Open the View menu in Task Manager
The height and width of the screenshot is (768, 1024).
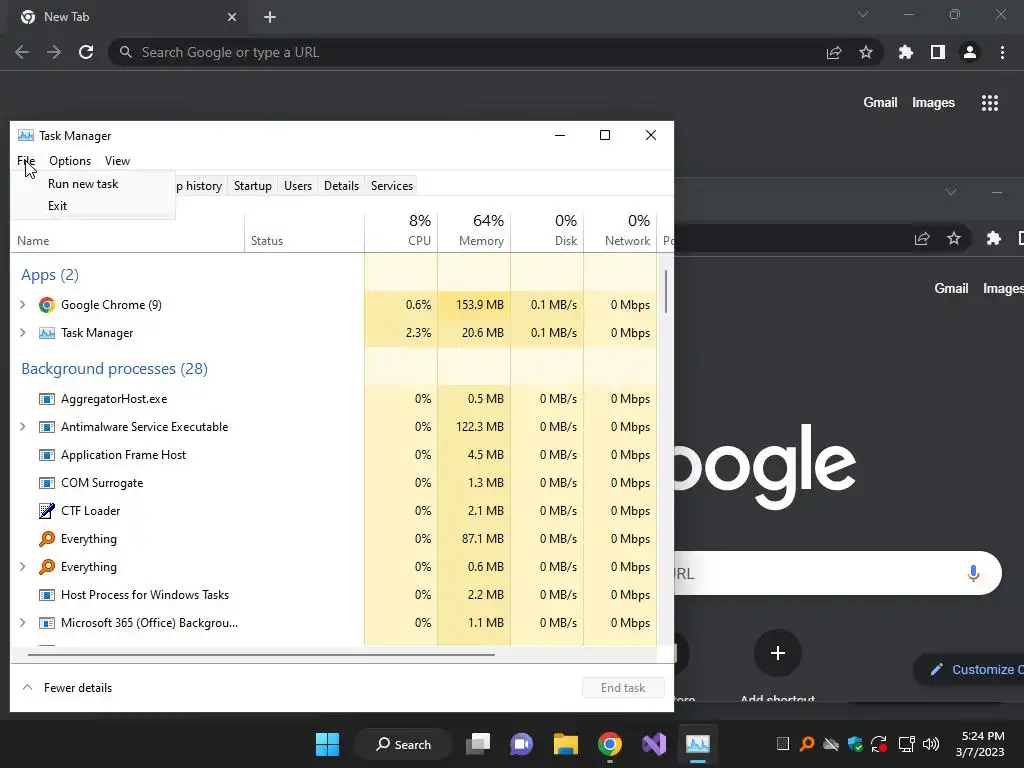click(118, 161)
